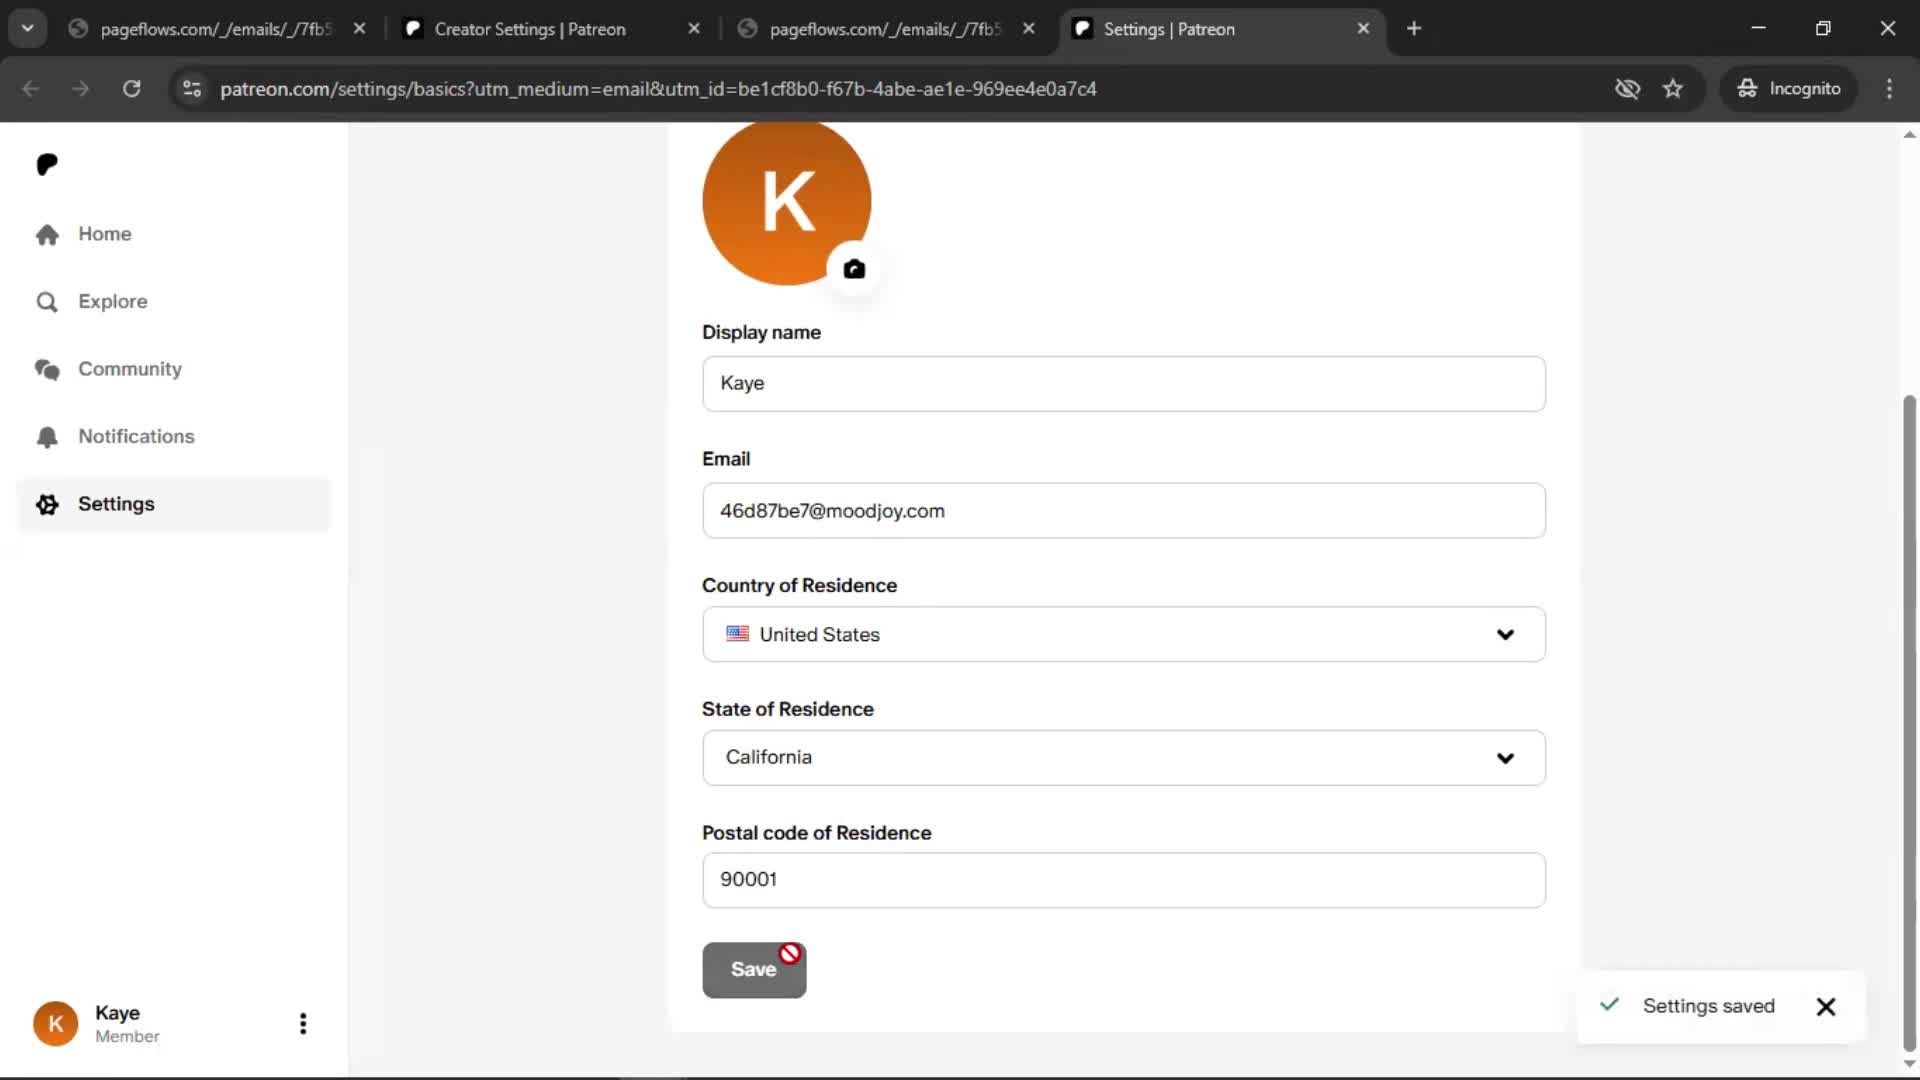Go back in browser history
The width and height of the screenshot is (1920, 1080).
(31, 89)
